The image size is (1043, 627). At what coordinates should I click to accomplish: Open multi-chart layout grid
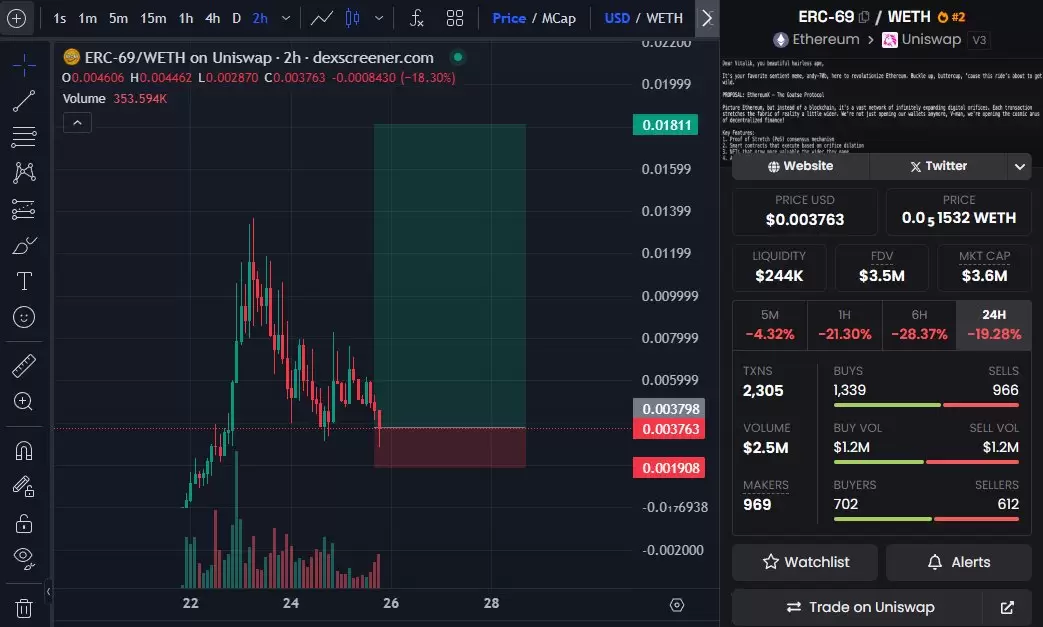pos(455,18)
